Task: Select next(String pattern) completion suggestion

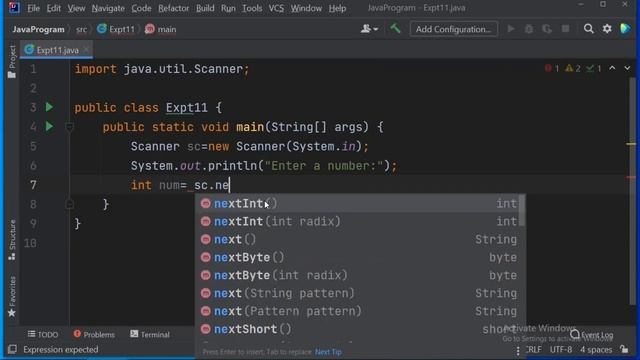Action: 359,293
